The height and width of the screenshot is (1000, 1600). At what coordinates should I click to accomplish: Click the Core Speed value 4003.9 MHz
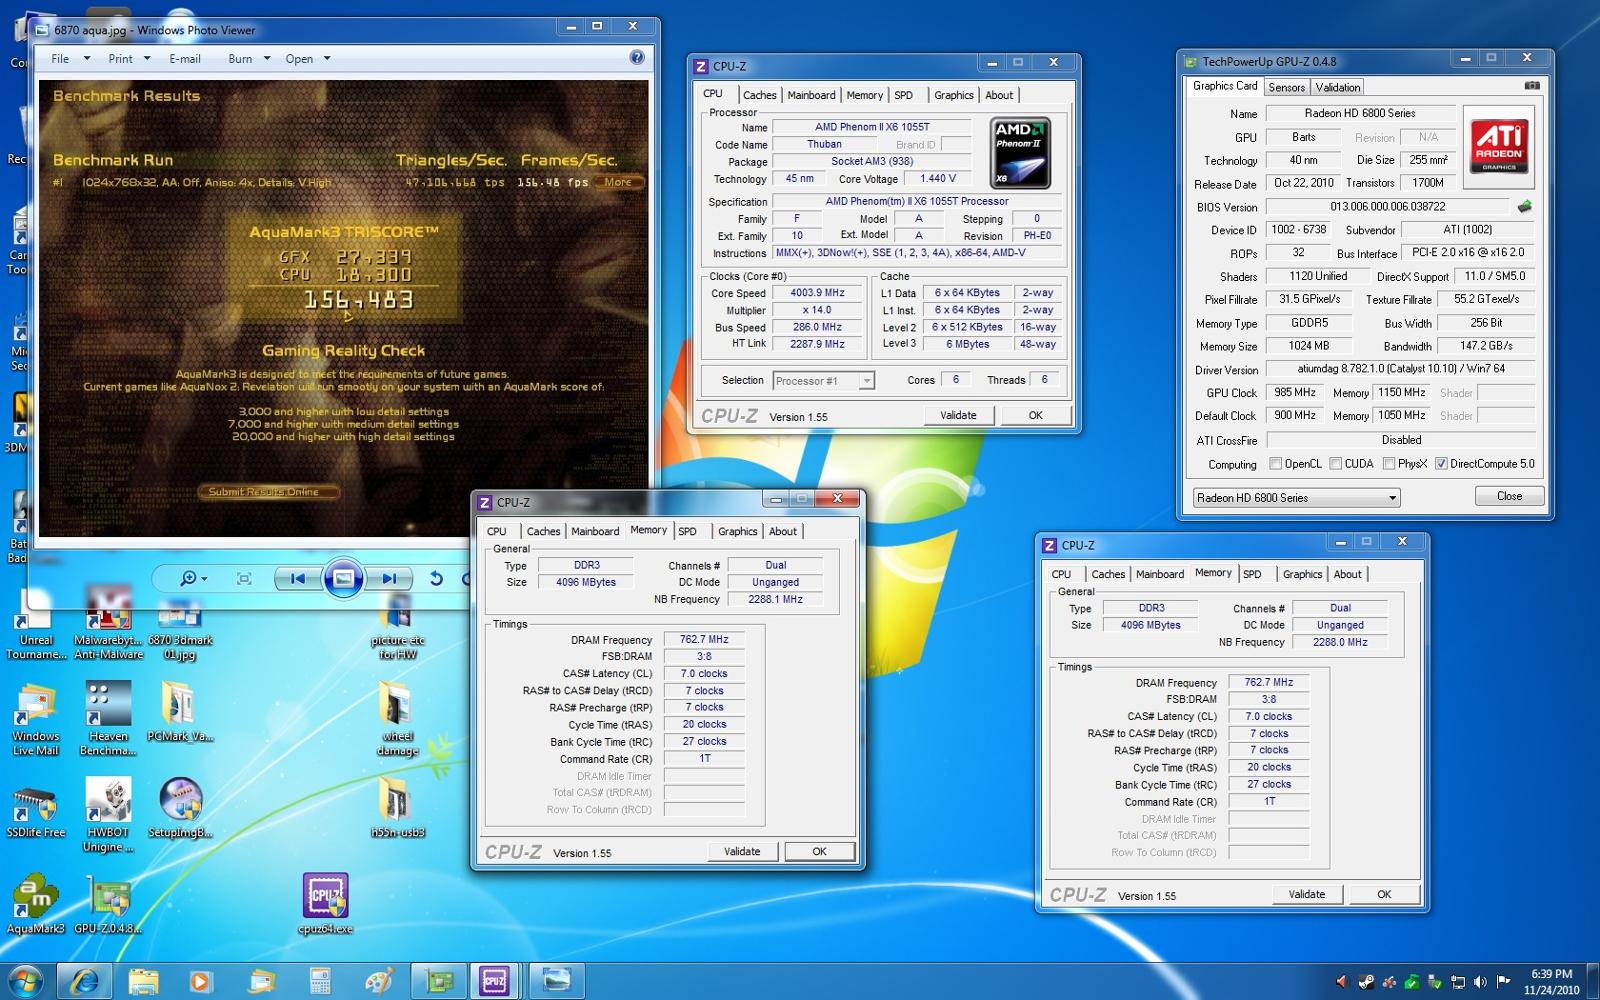(x=817, y=292)
